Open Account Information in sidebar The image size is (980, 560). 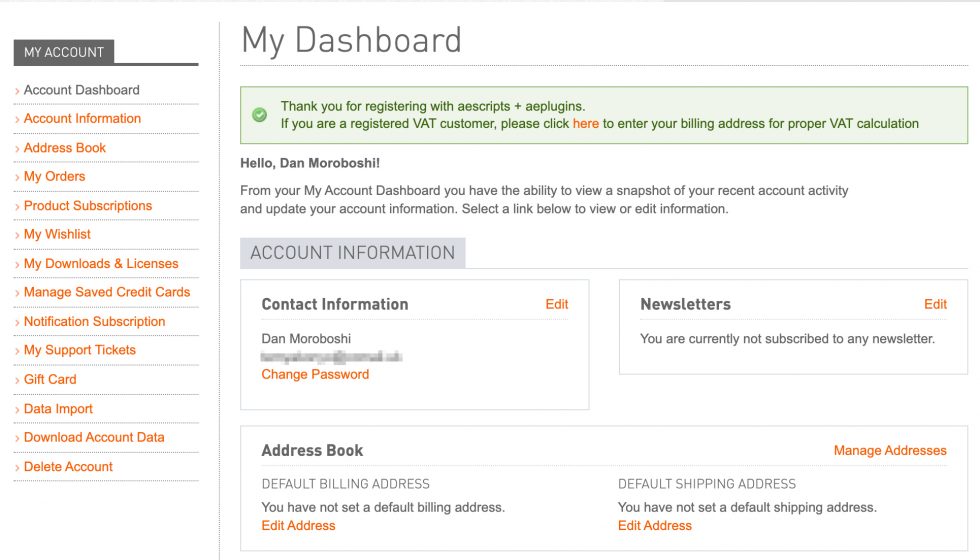coord(82,118)
